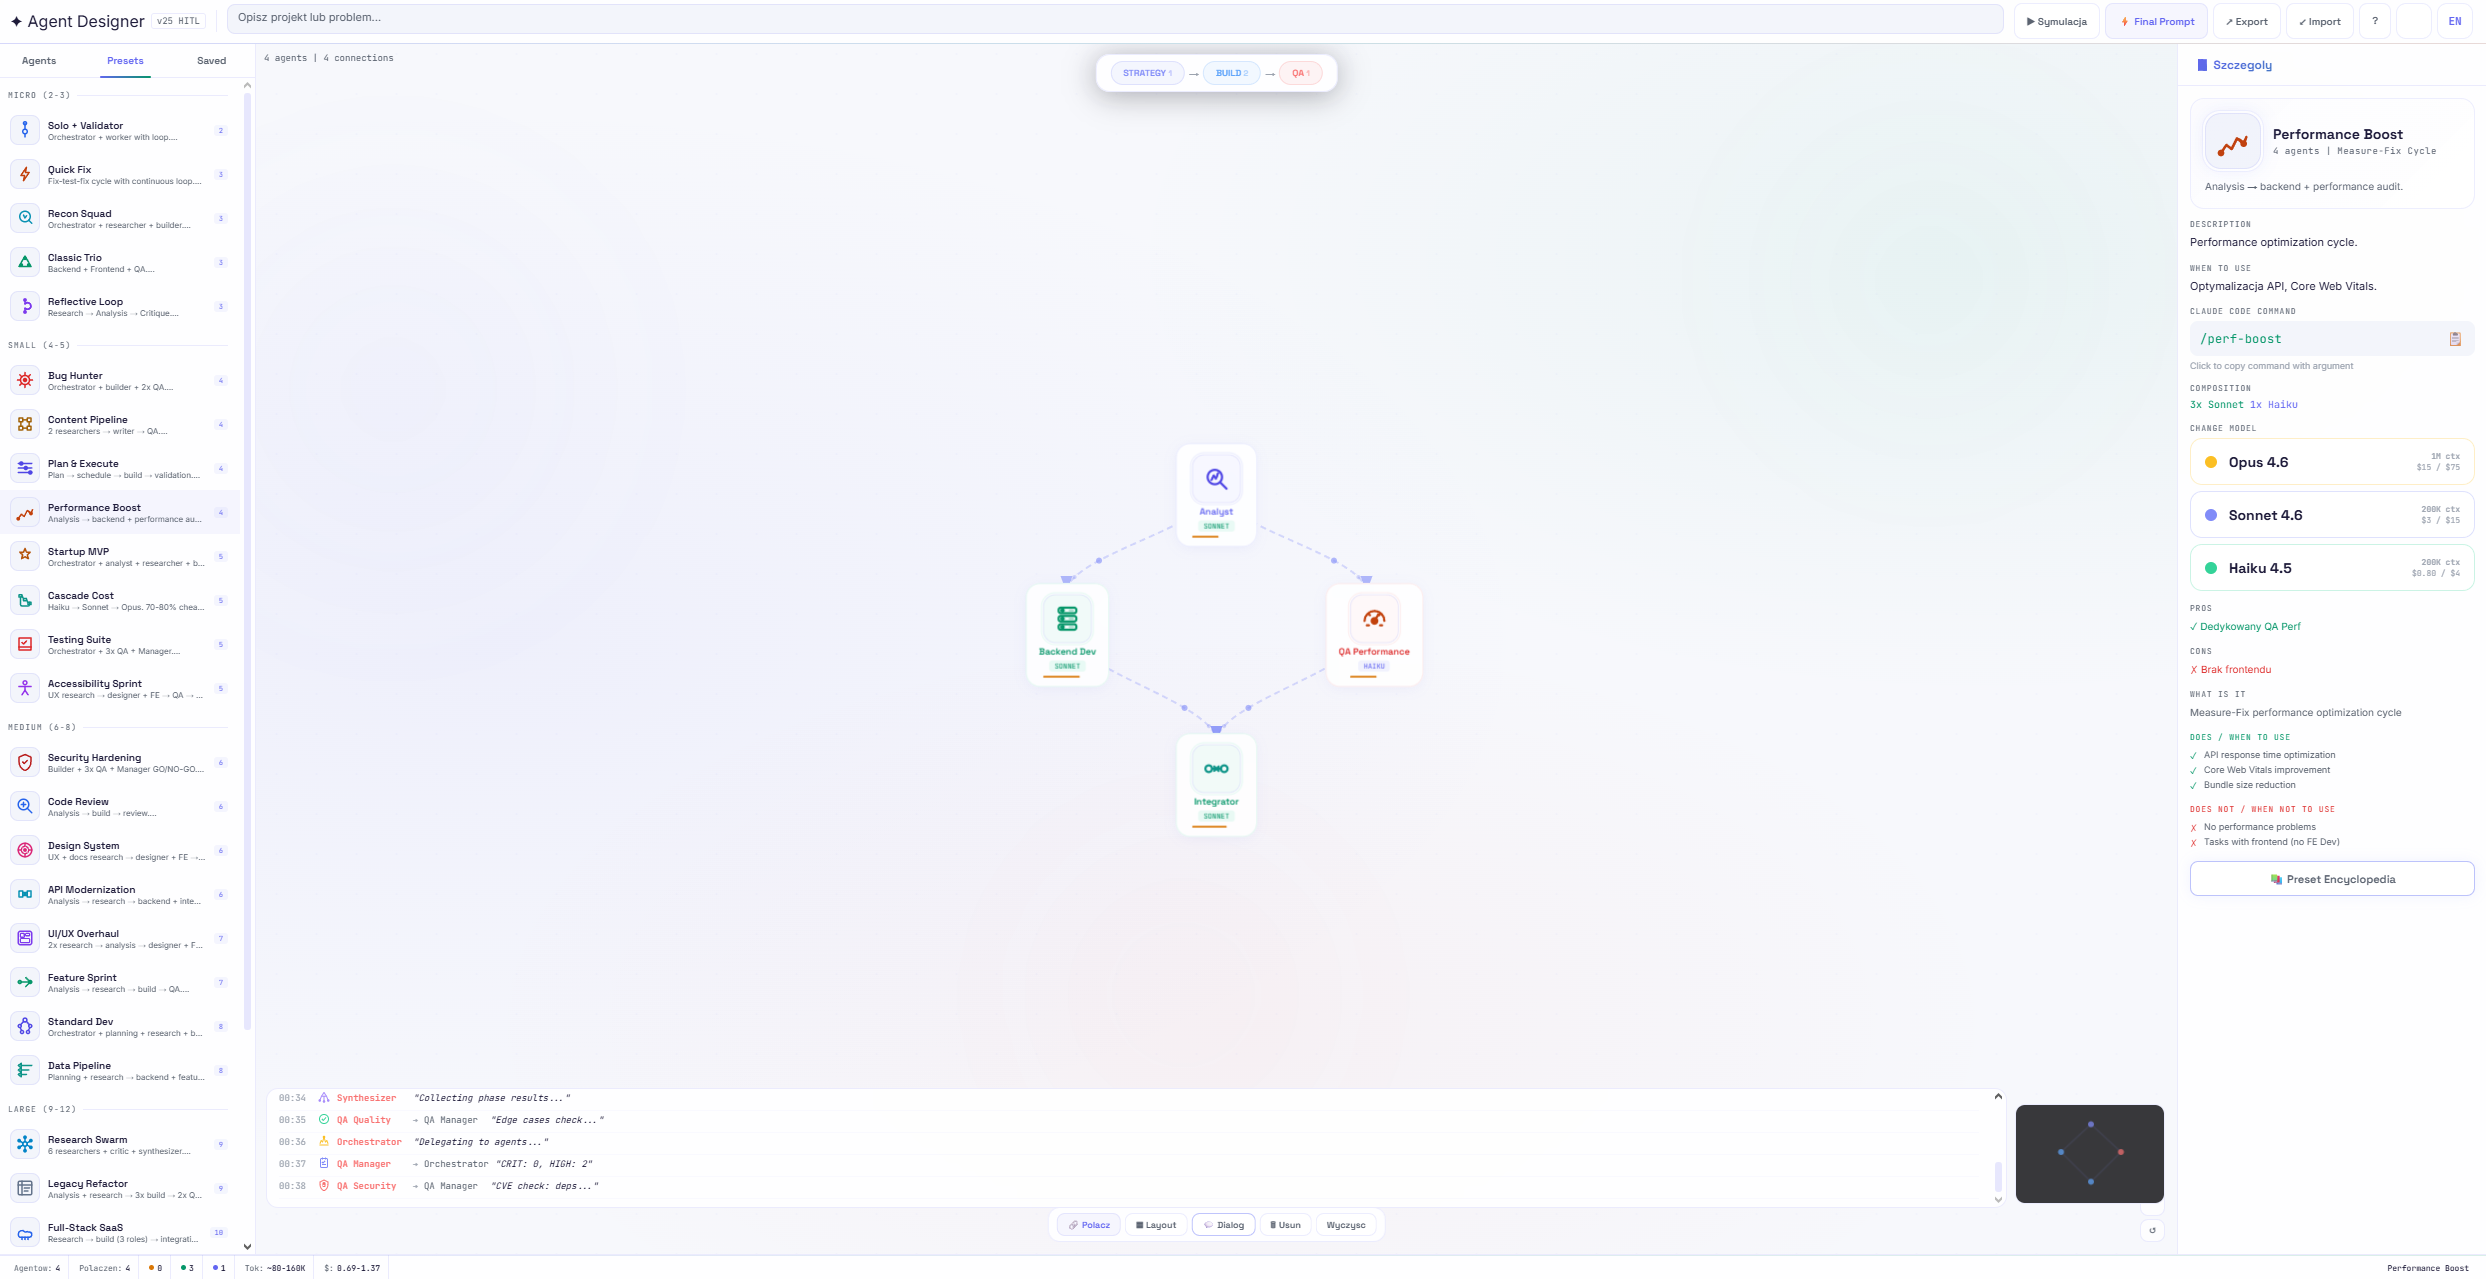Select the Opus 4.6 model option
This screenshot has height=1279, width=2486.
coord(2331,461)
